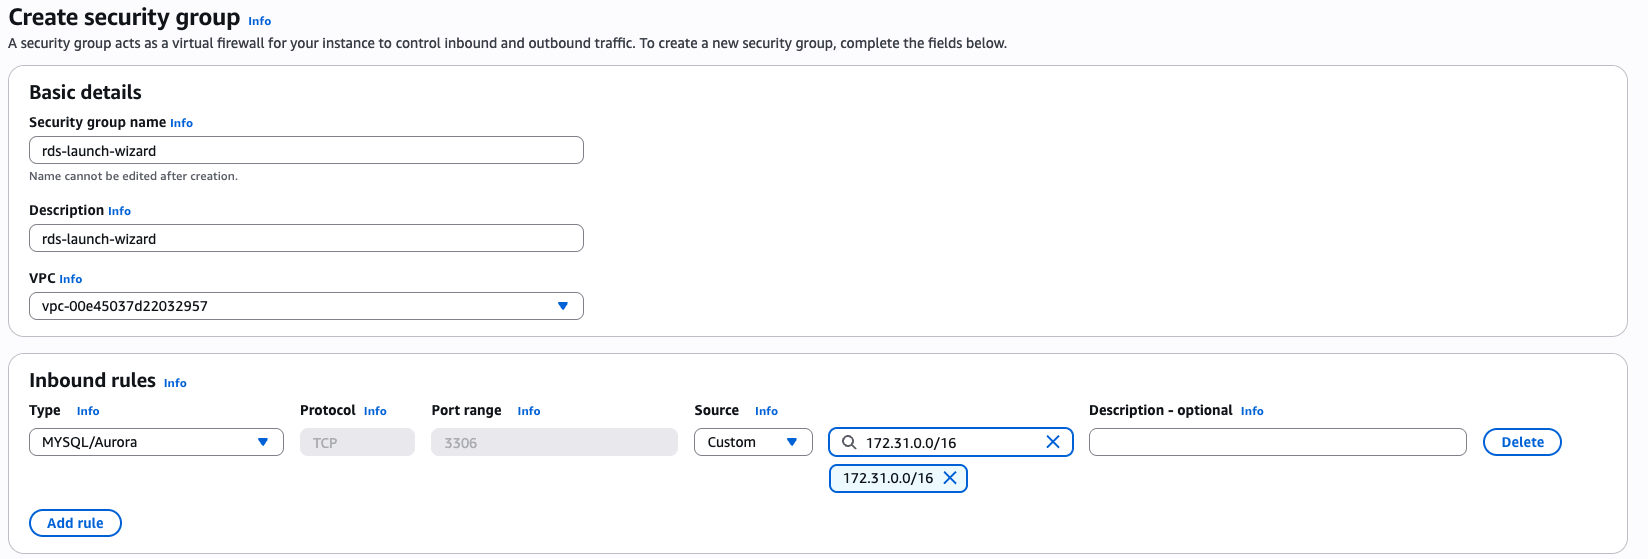Click the magnifier icon in source search
1648x559 pixels.
point(849,442)
